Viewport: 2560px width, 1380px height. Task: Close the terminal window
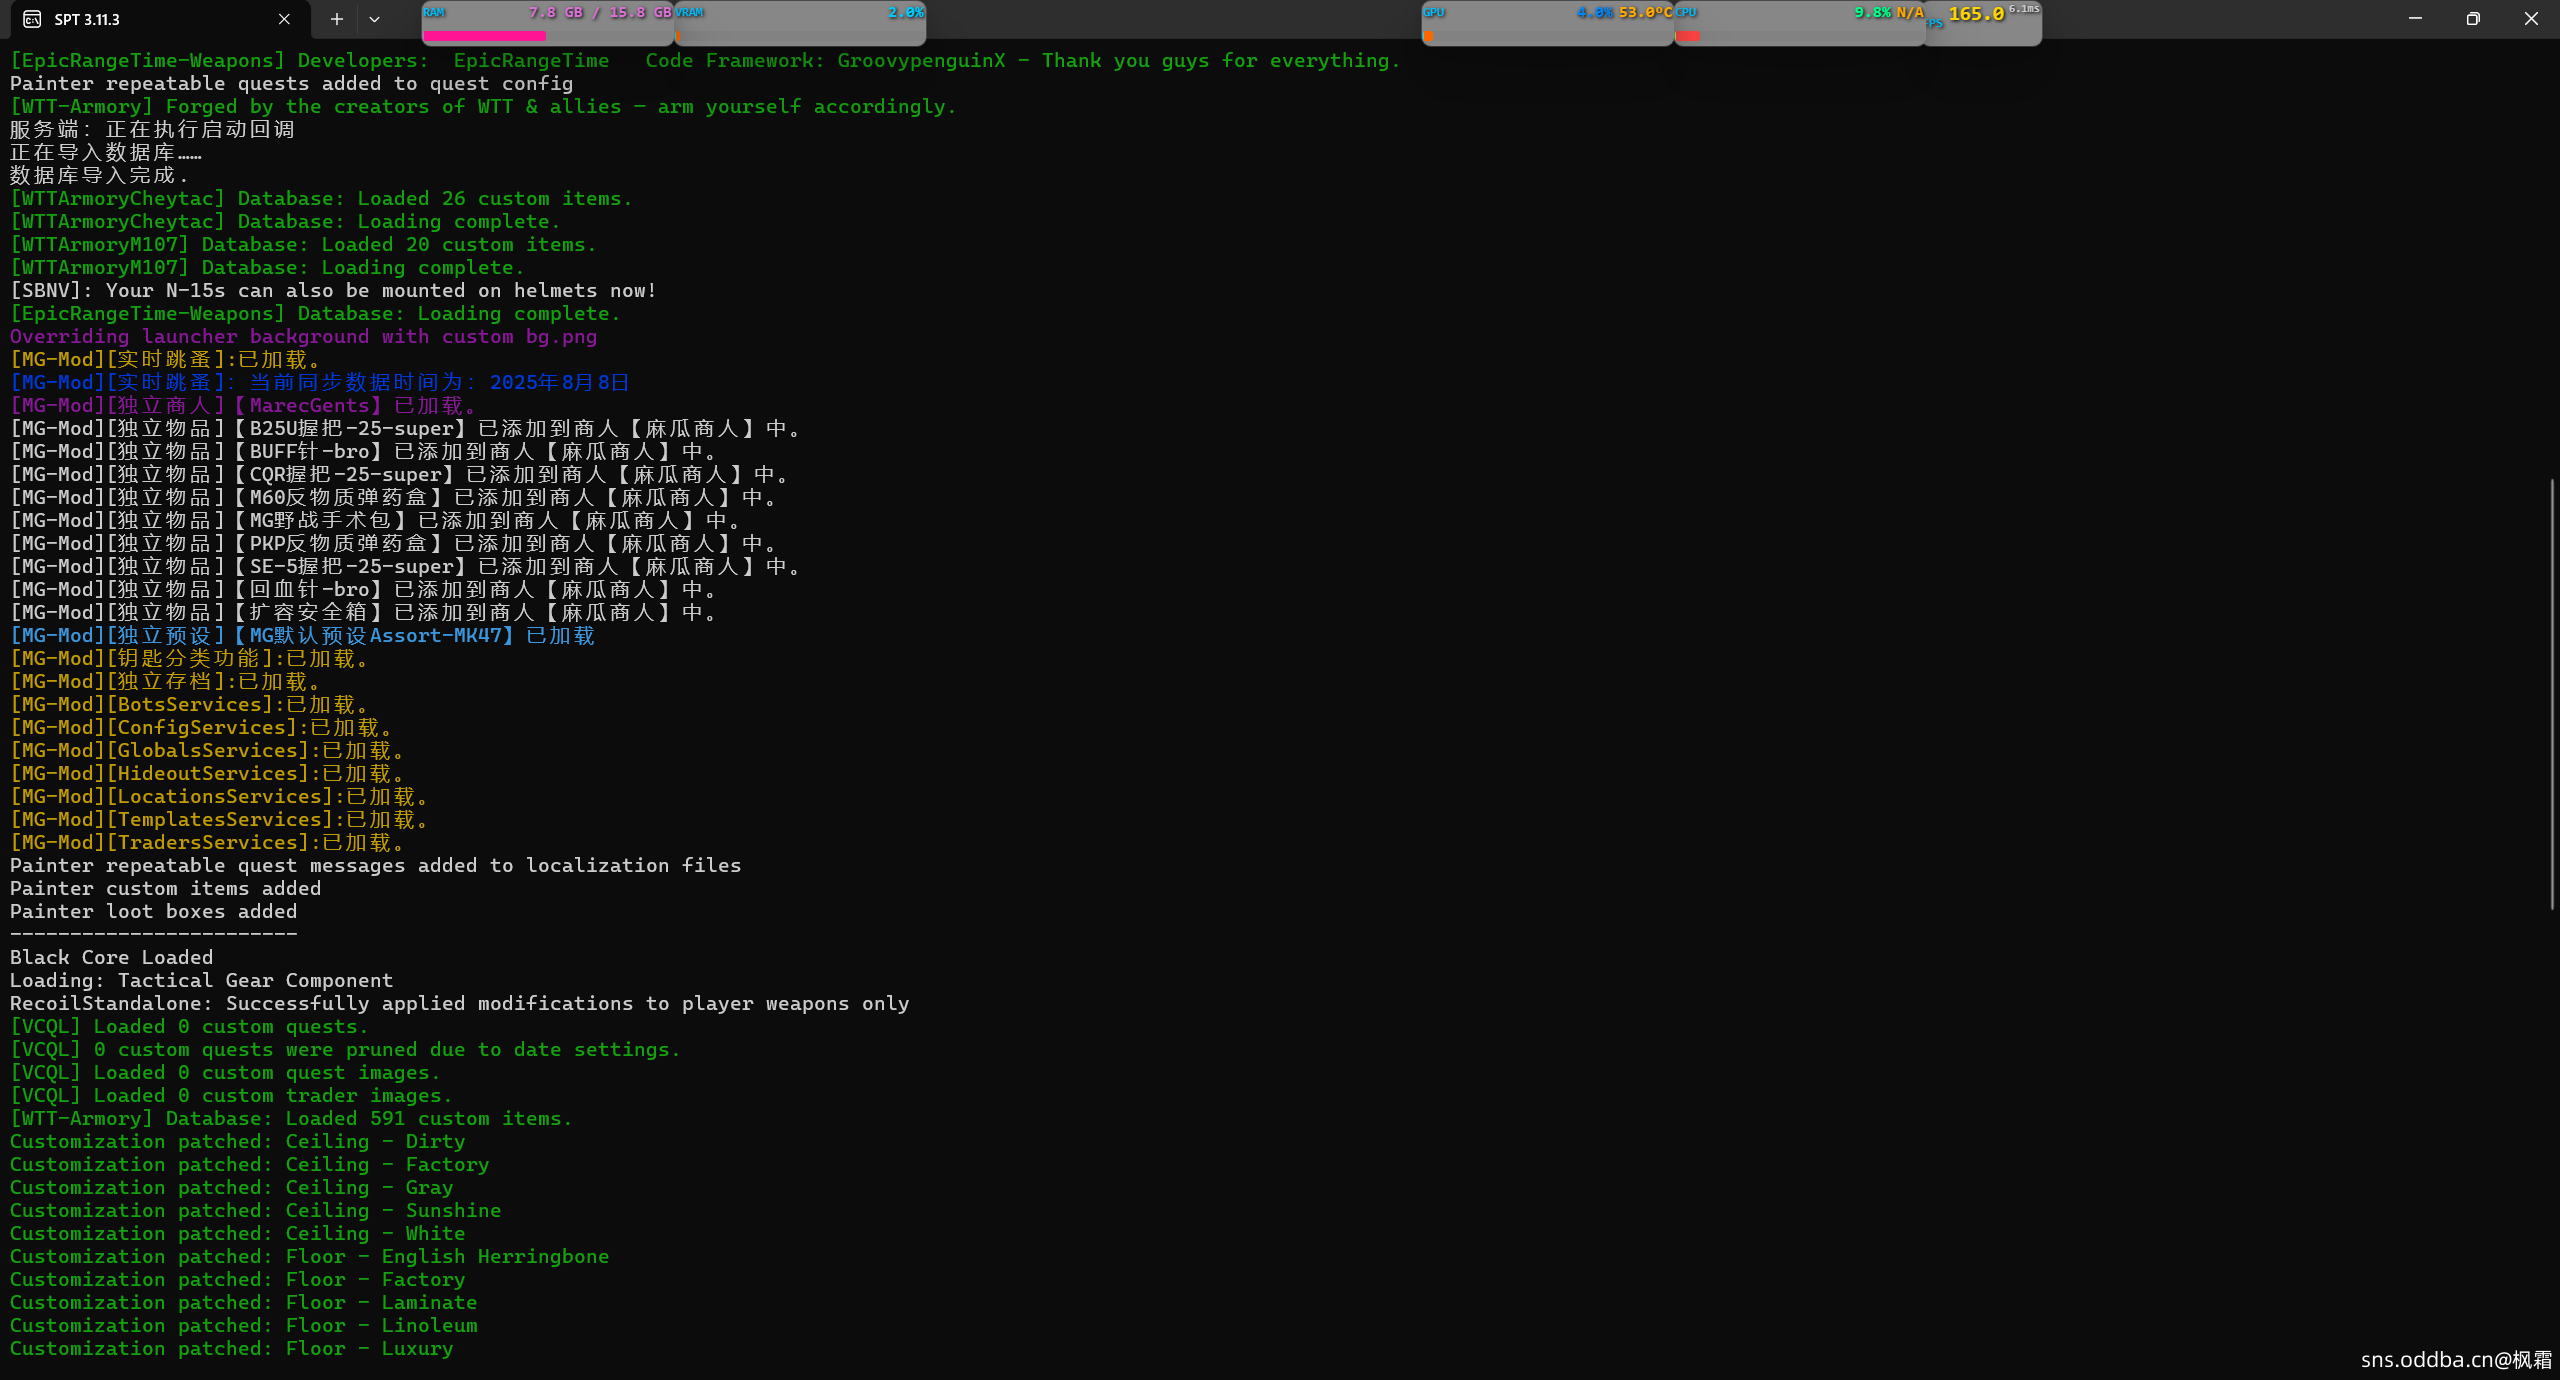click(2531, 19)
